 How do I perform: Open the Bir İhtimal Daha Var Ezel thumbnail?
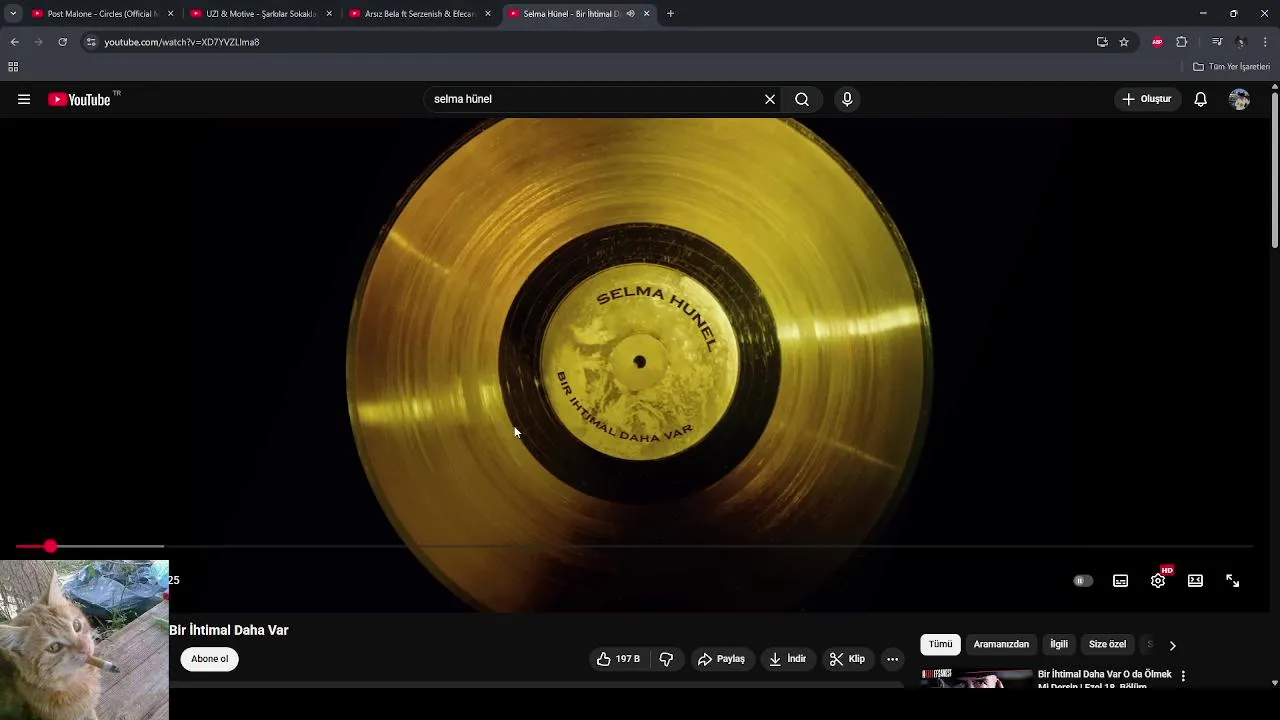point(976,679)
